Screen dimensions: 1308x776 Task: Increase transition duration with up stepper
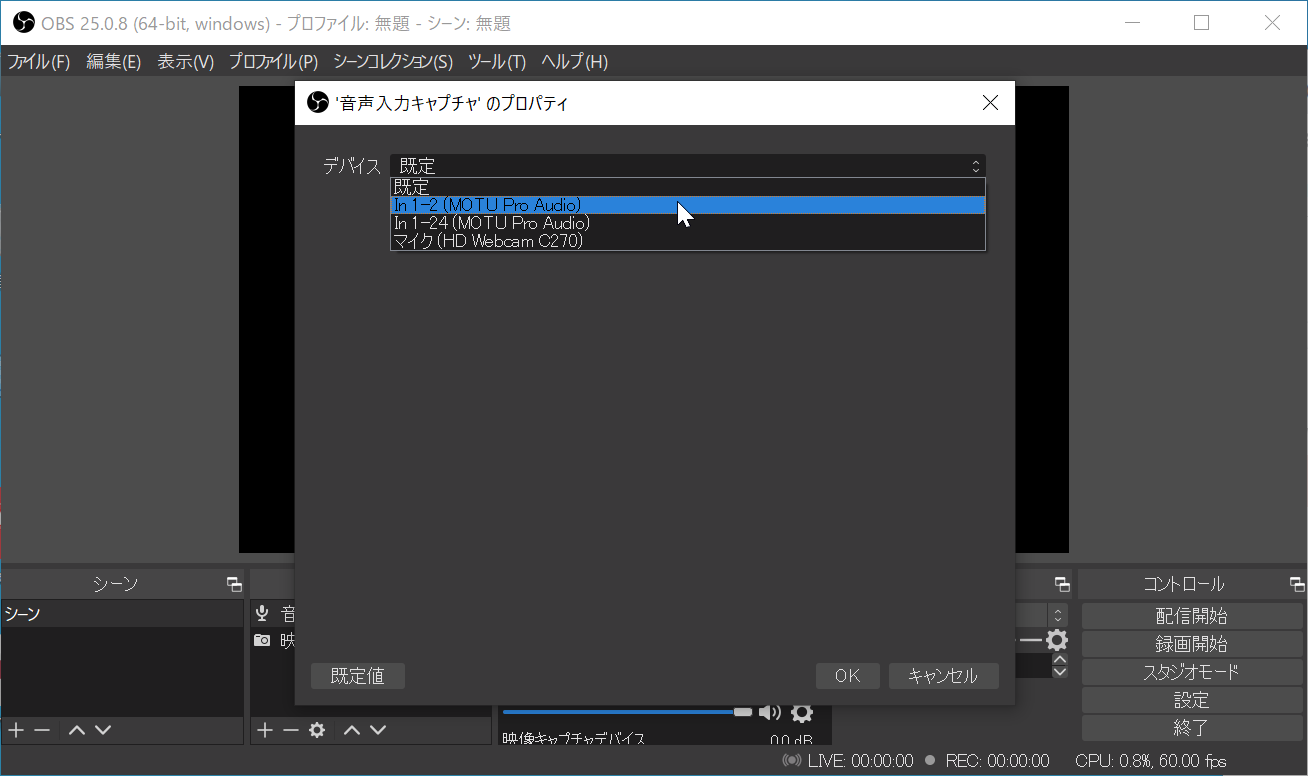coord(1060,659)
